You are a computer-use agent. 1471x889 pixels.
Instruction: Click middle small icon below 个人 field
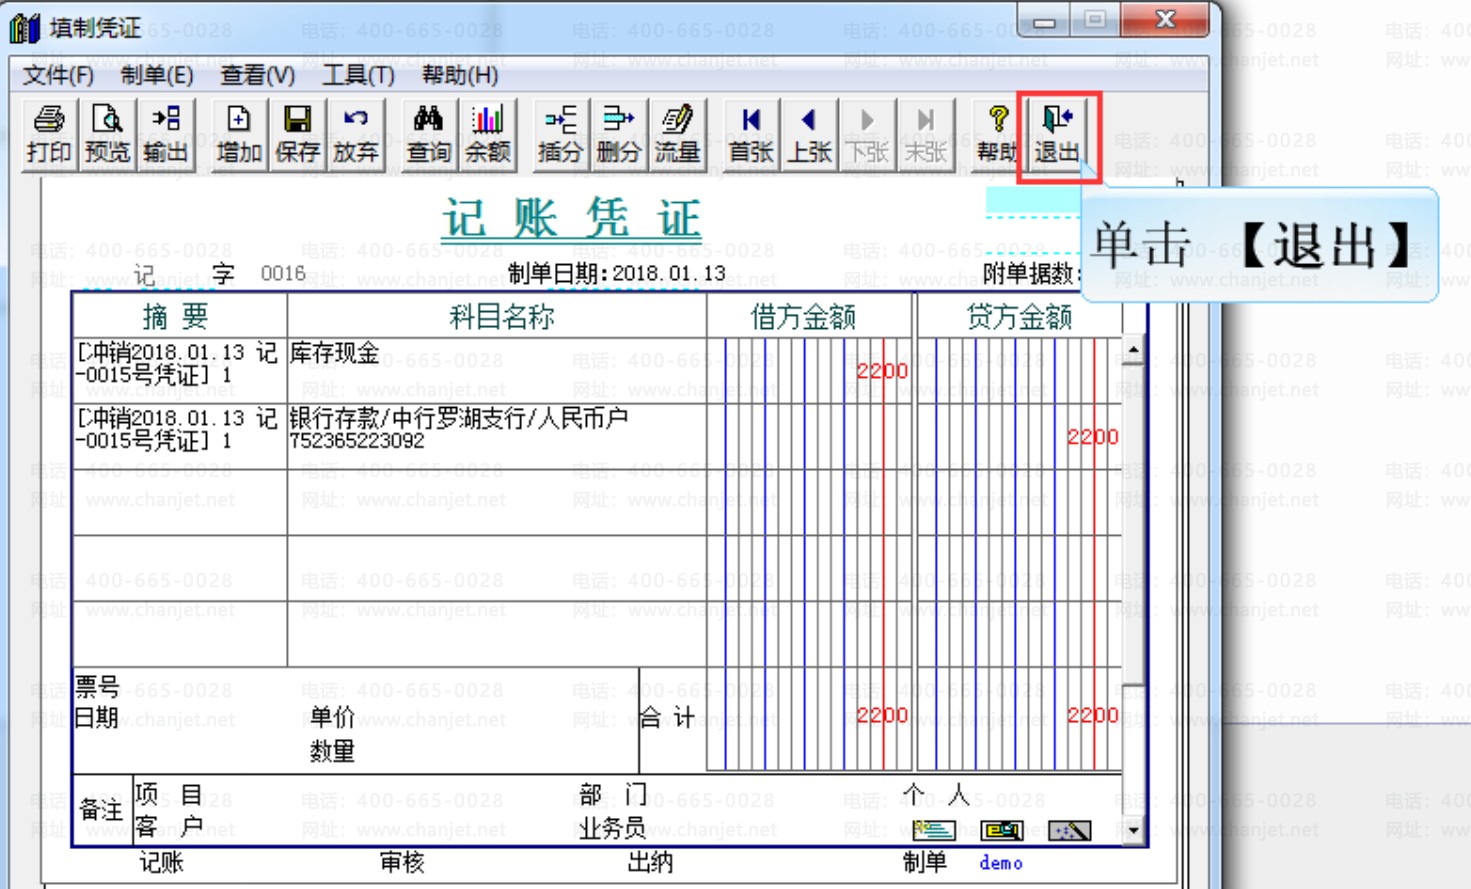tap(1001, 830)
